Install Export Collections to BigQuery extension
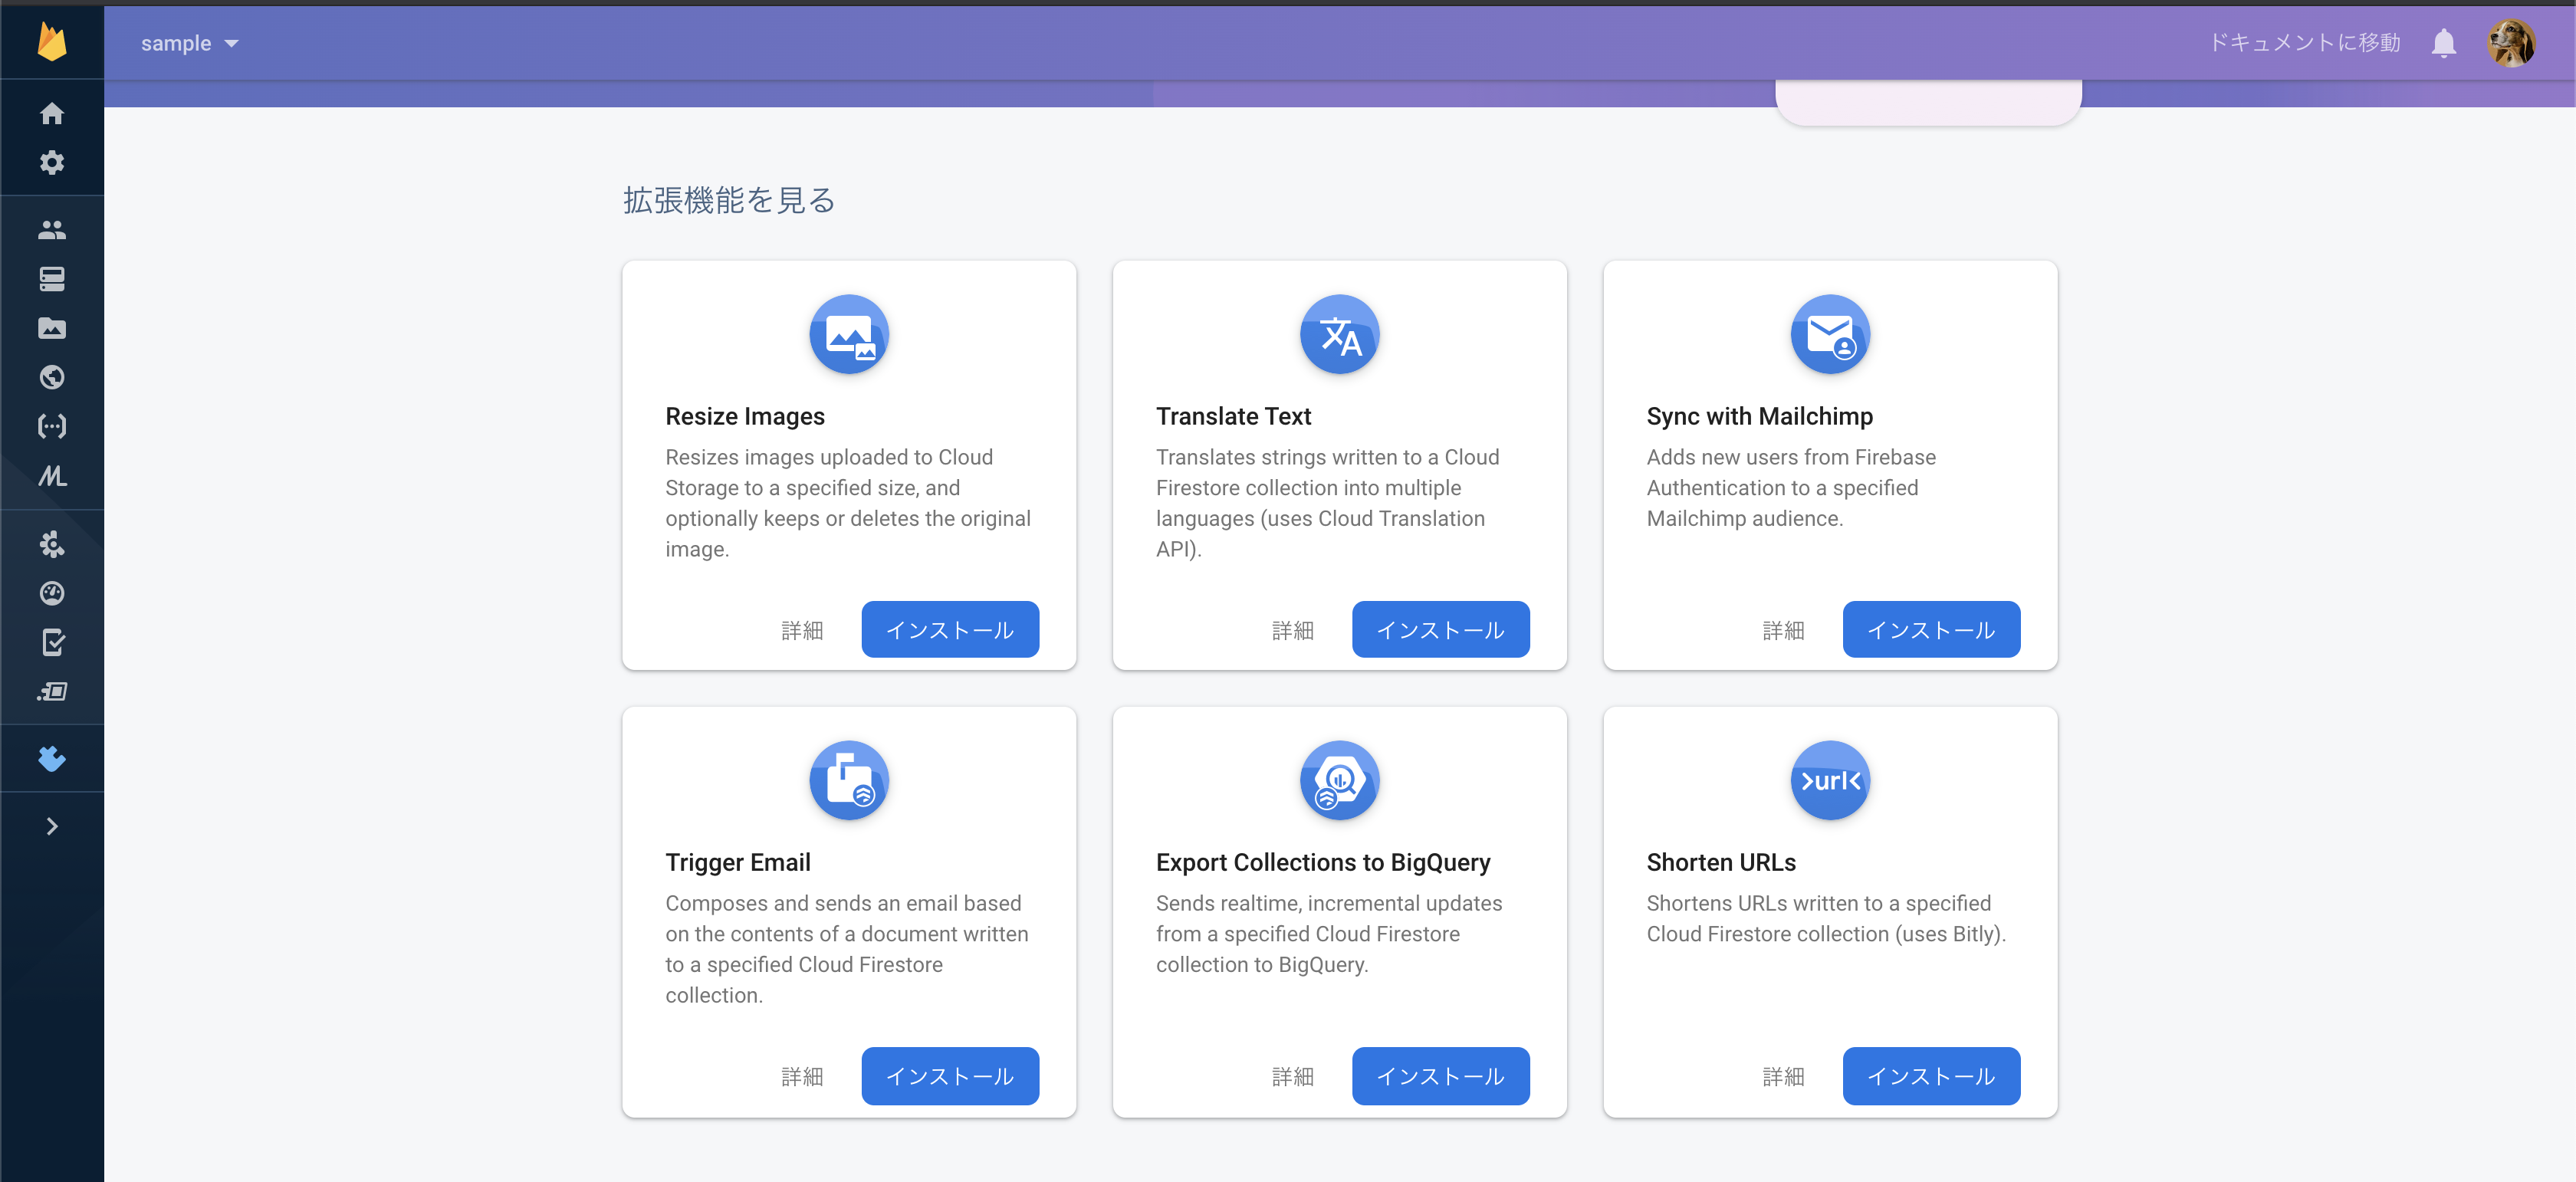 tap(1440, 1075)
